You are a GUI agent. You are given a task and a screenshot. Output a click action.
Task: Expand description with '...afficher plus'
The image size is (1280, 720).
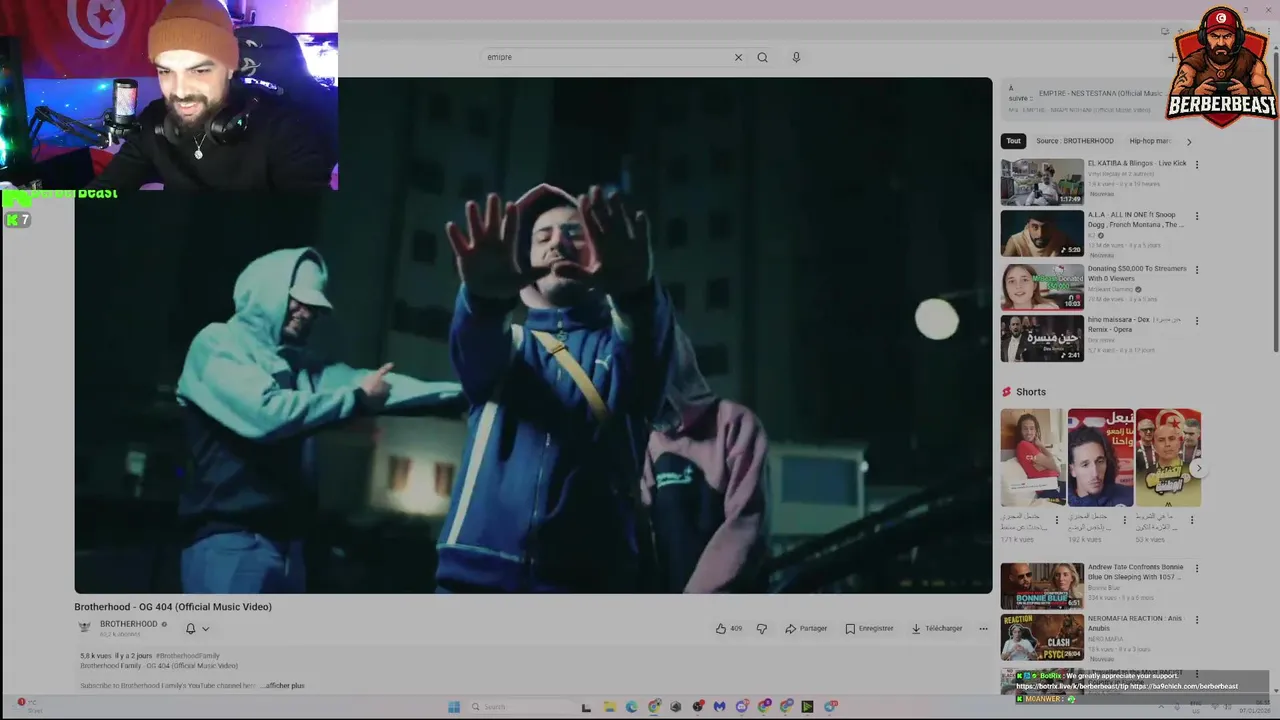[x=283, y=686]
